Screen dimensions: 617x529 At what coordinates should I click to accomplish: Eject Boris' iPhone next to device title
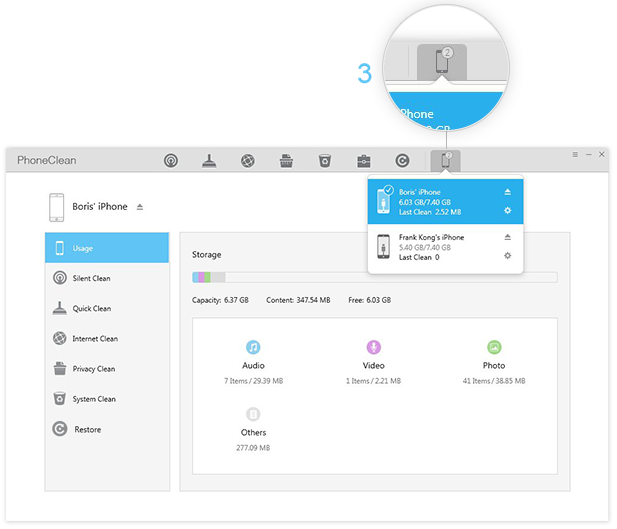coord(140,207)
